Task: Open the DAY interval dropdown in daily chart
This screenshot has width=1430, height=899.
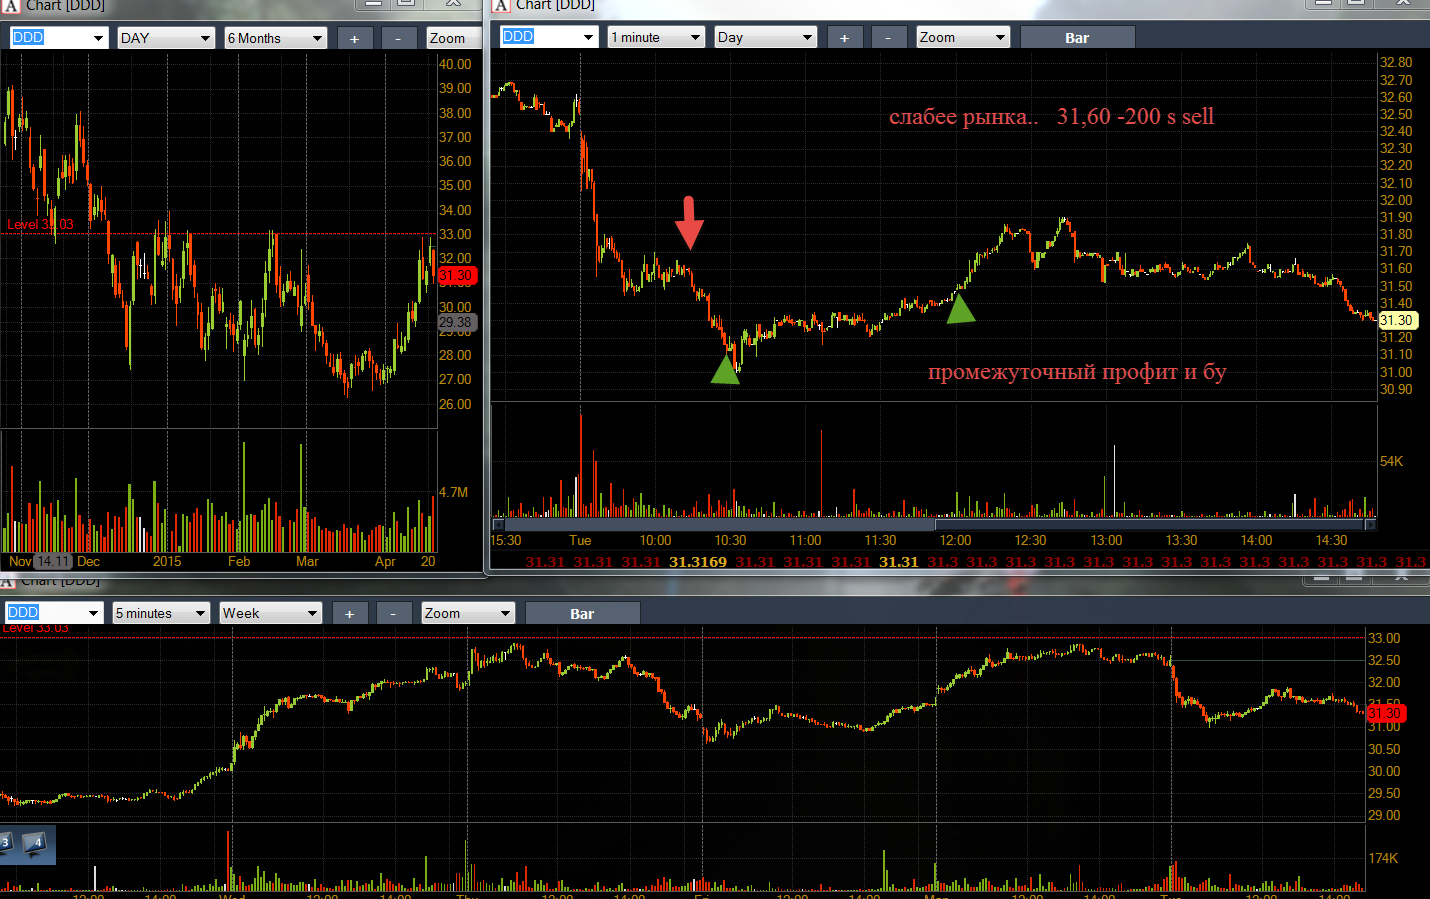Action: [166, 38]
